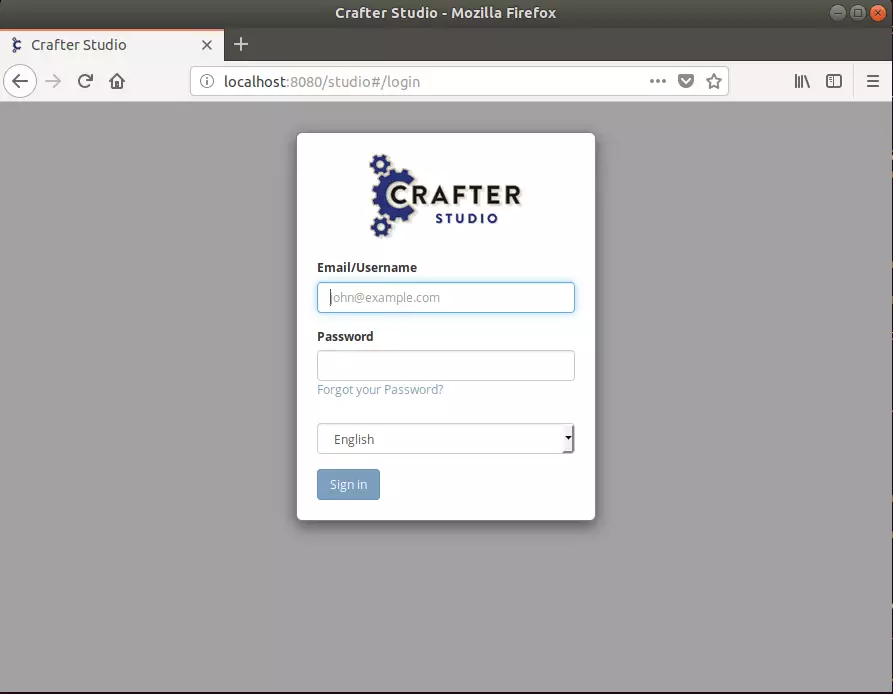Click the Password label text
Image resolution: width=893 pixels, height=694 pixels.
(x=345, y=336)
